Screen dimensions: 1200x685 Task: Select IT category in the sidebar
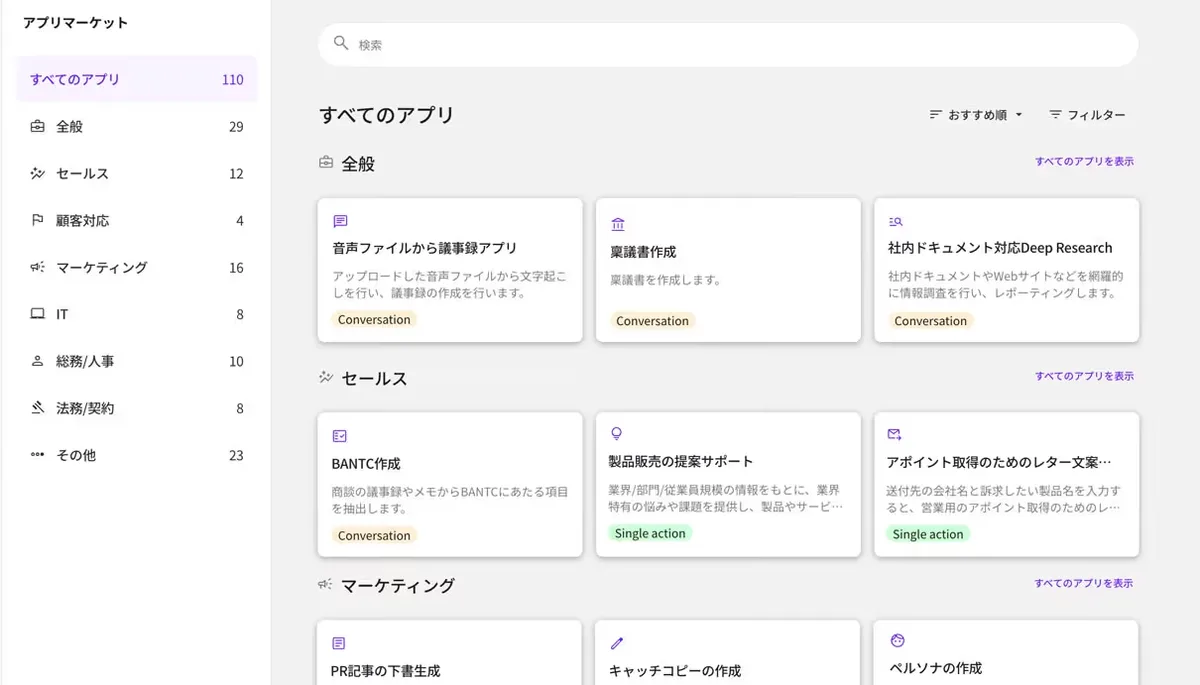pos(137,314)
